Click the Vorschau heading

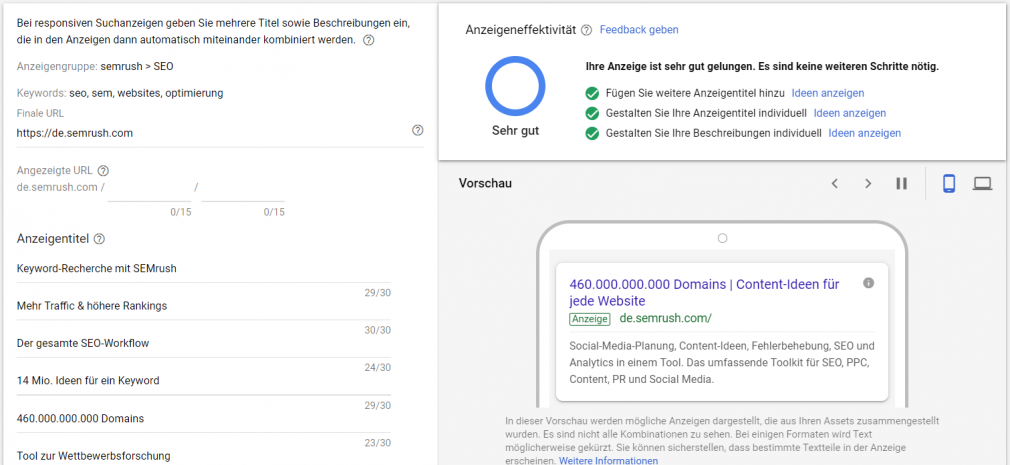pyautogui.click(x=485, y=184)
